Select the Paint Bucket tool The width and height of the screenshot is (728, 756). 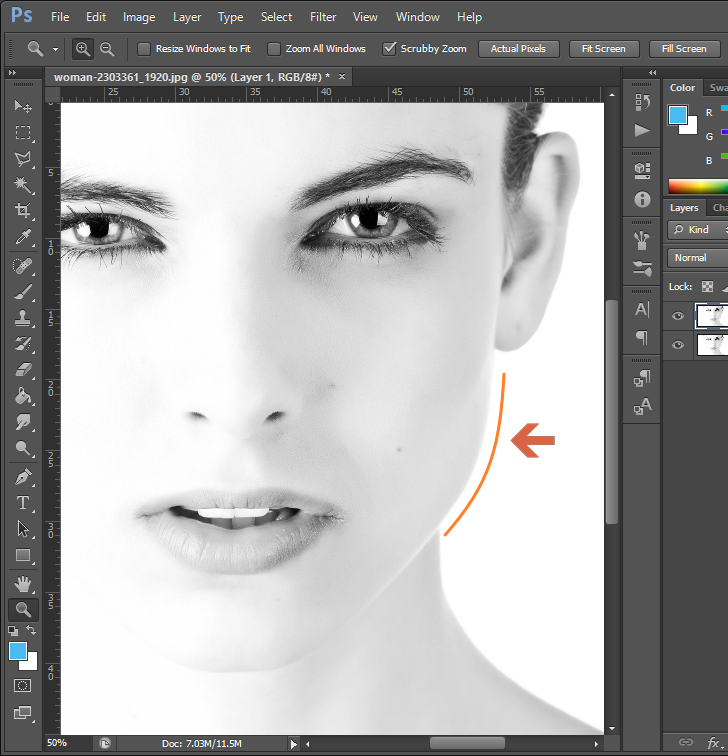pos(23,396)
